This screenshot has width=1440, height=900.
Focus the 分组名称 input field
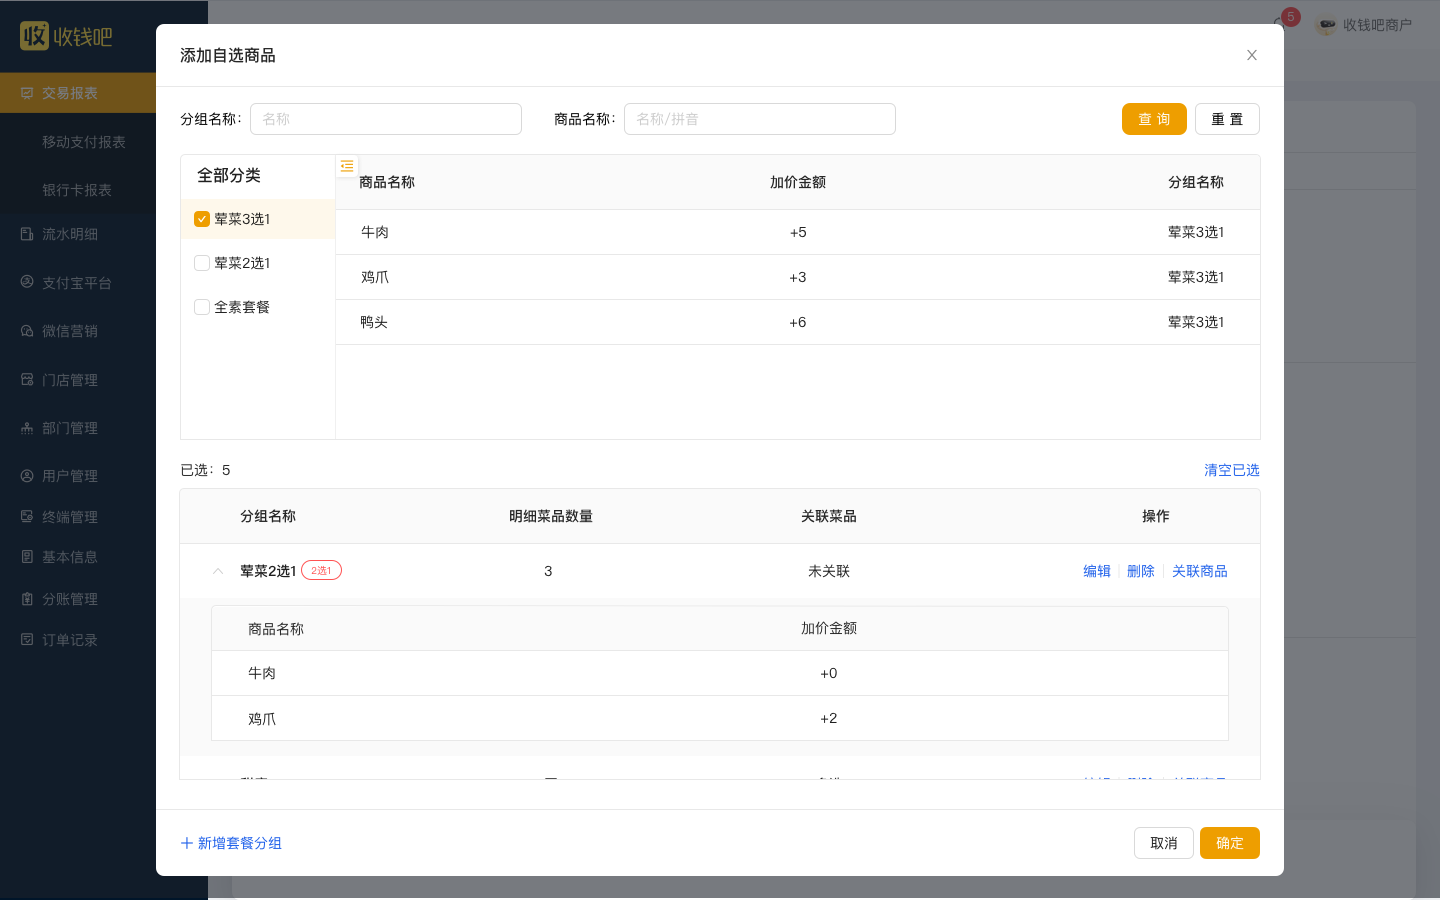tap(386, 119)
